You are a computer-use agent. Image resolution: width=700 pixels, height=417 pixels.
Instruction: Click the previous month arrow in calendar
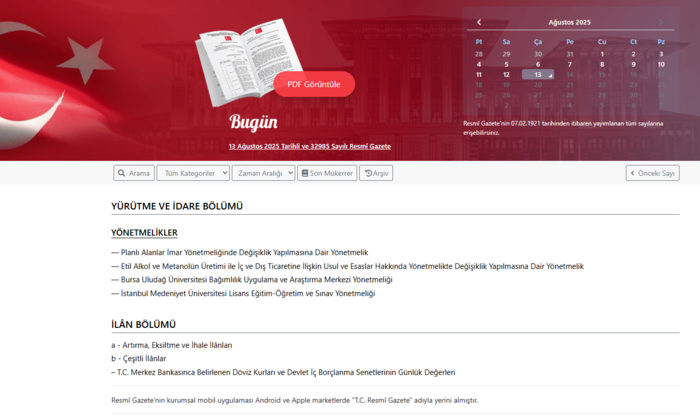[x=479, y=22]
